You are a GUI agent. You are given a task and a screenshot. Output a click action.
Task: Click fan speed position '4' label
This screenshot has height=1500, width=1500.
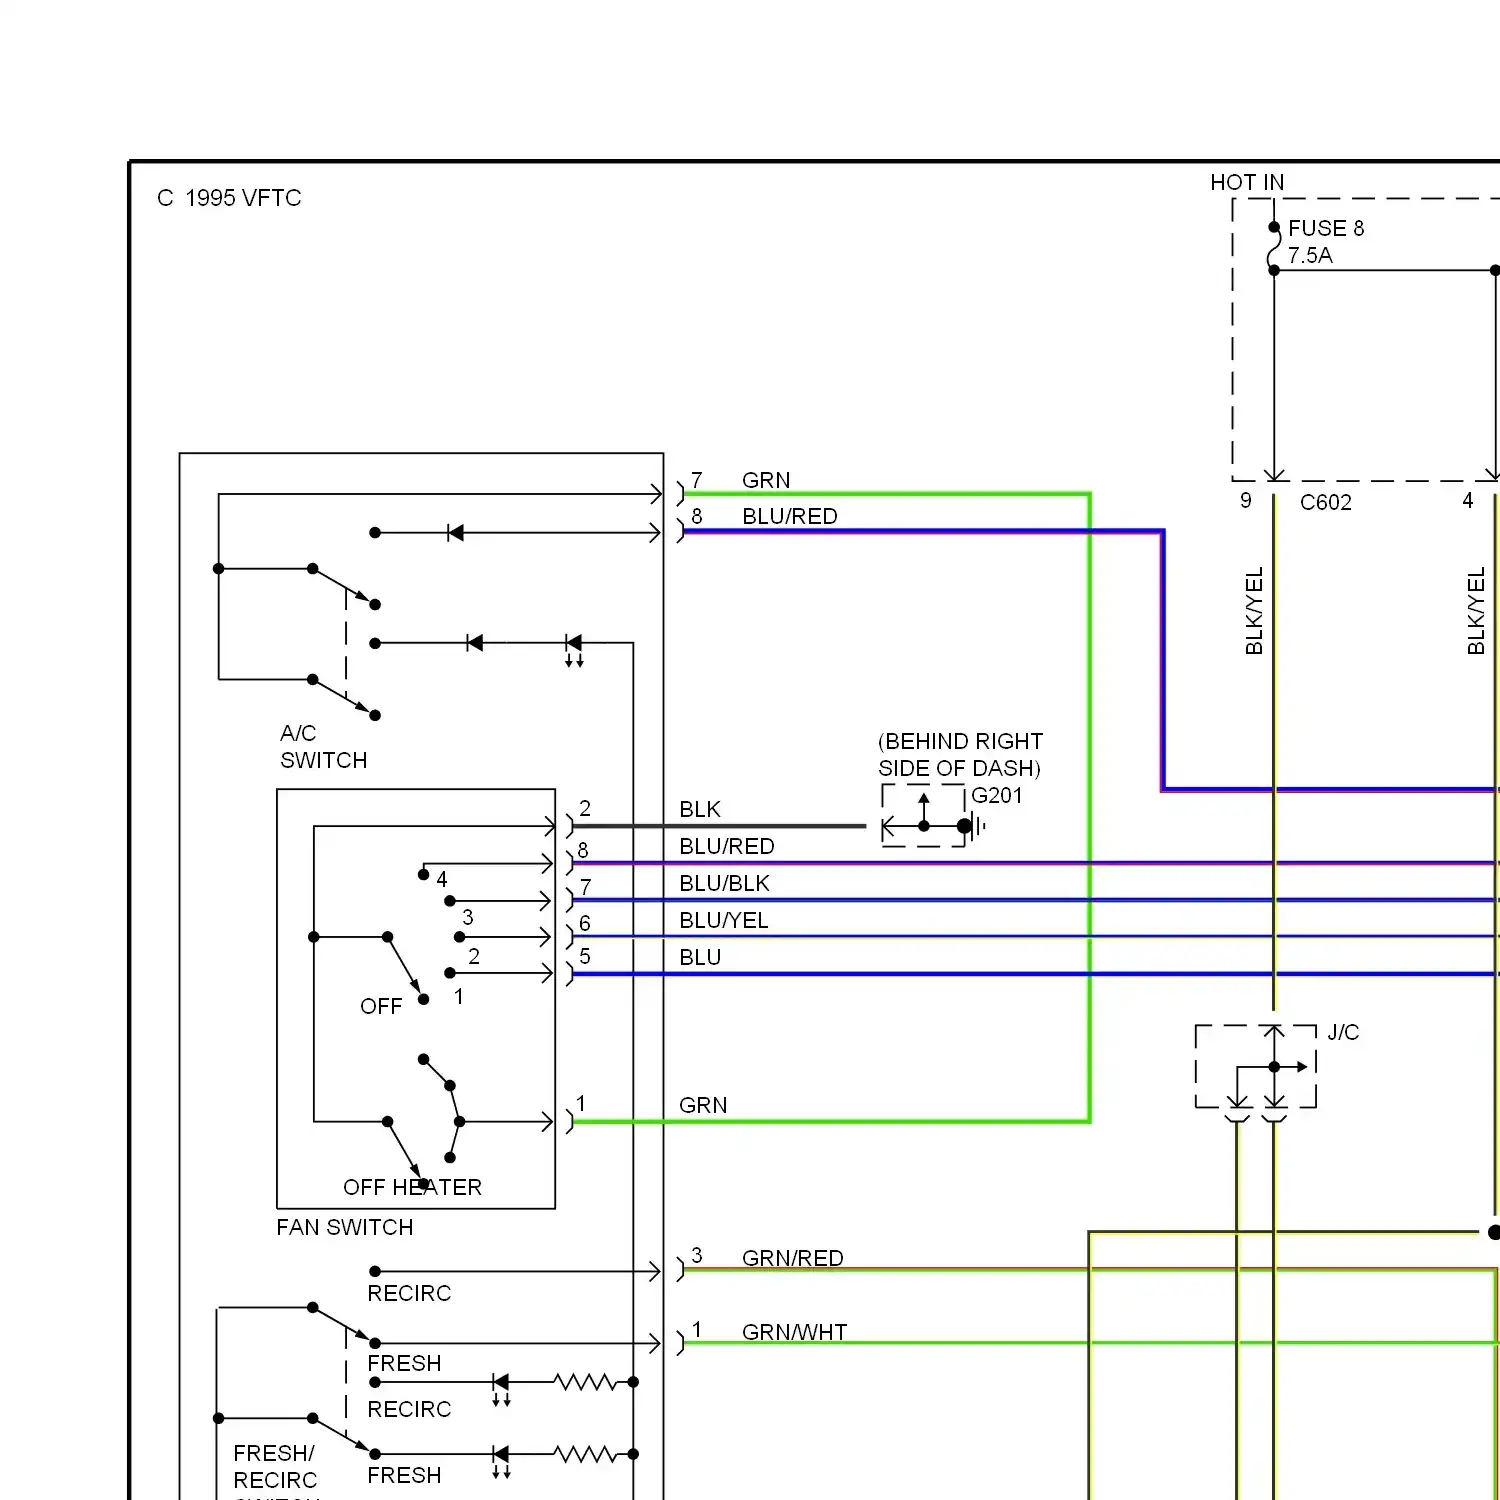[x=442, y=879]
